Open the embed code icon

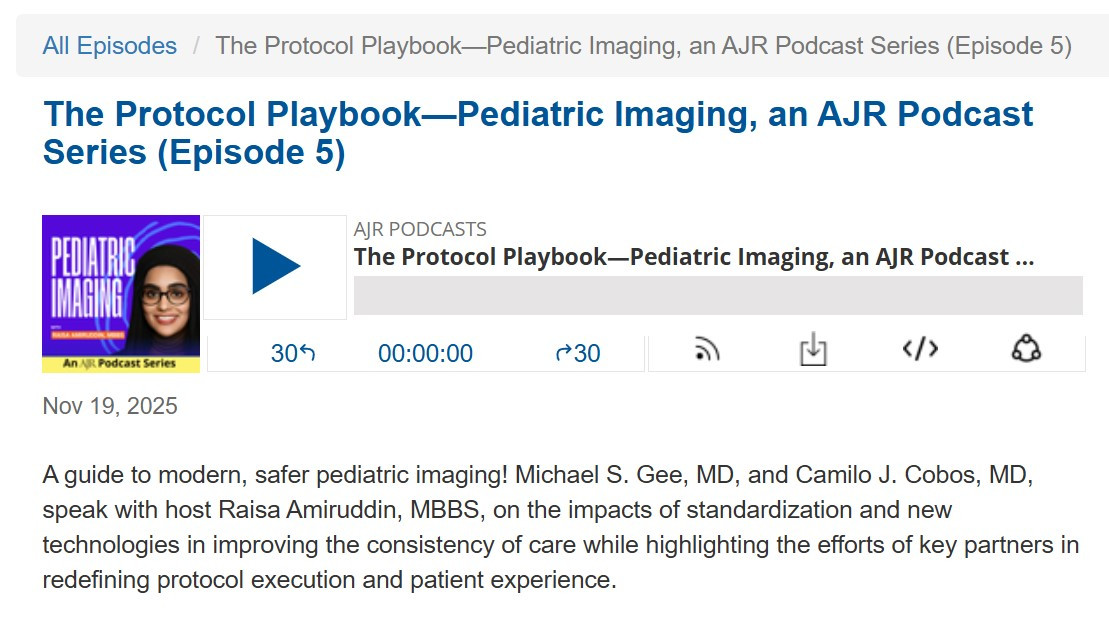[920, 349]
